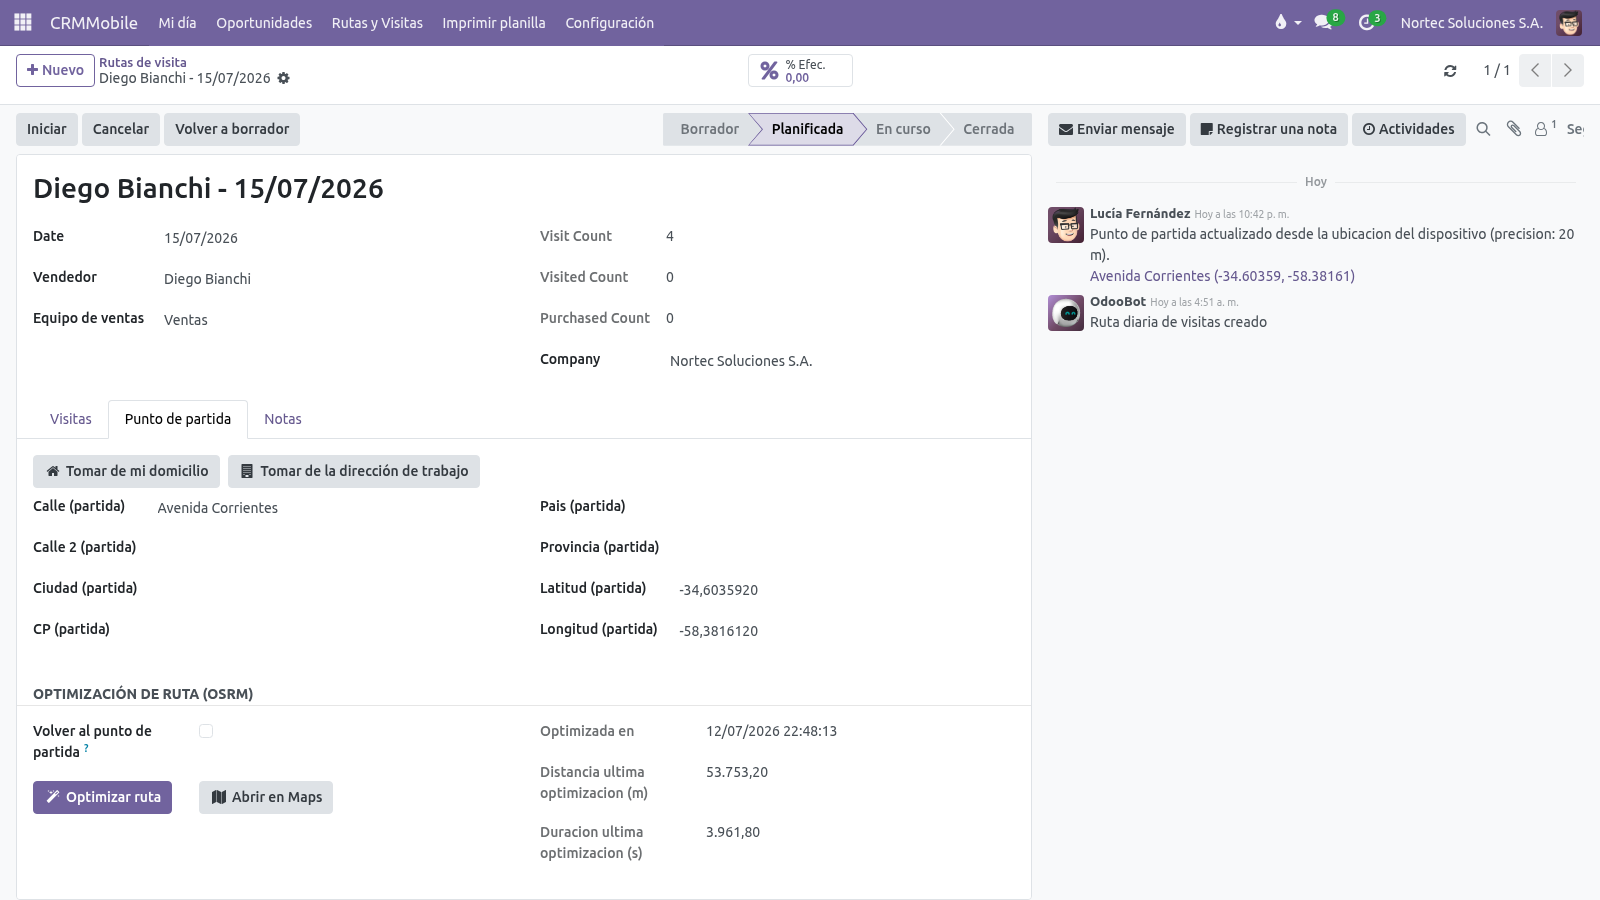Click the % Efec. stat button

800,71
